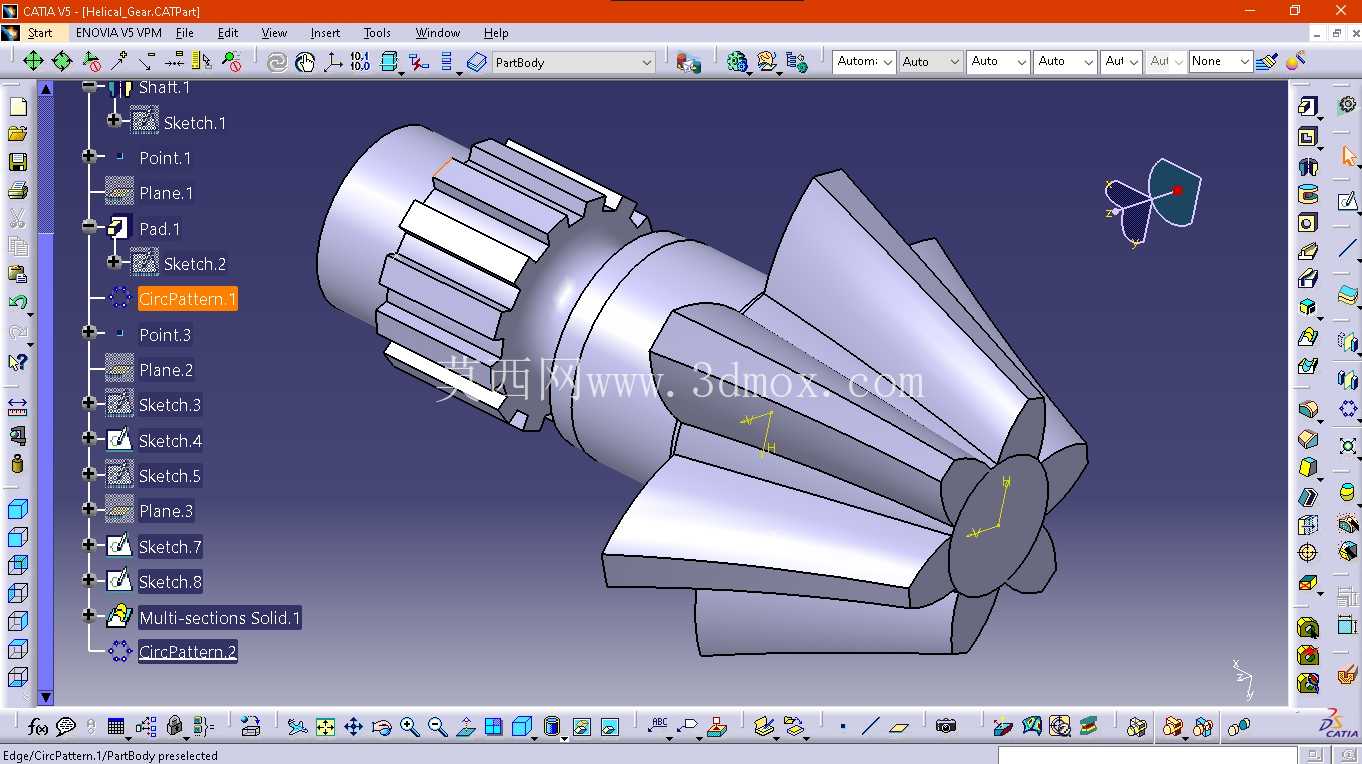Open the Help menu

click(x=496, y=33)
